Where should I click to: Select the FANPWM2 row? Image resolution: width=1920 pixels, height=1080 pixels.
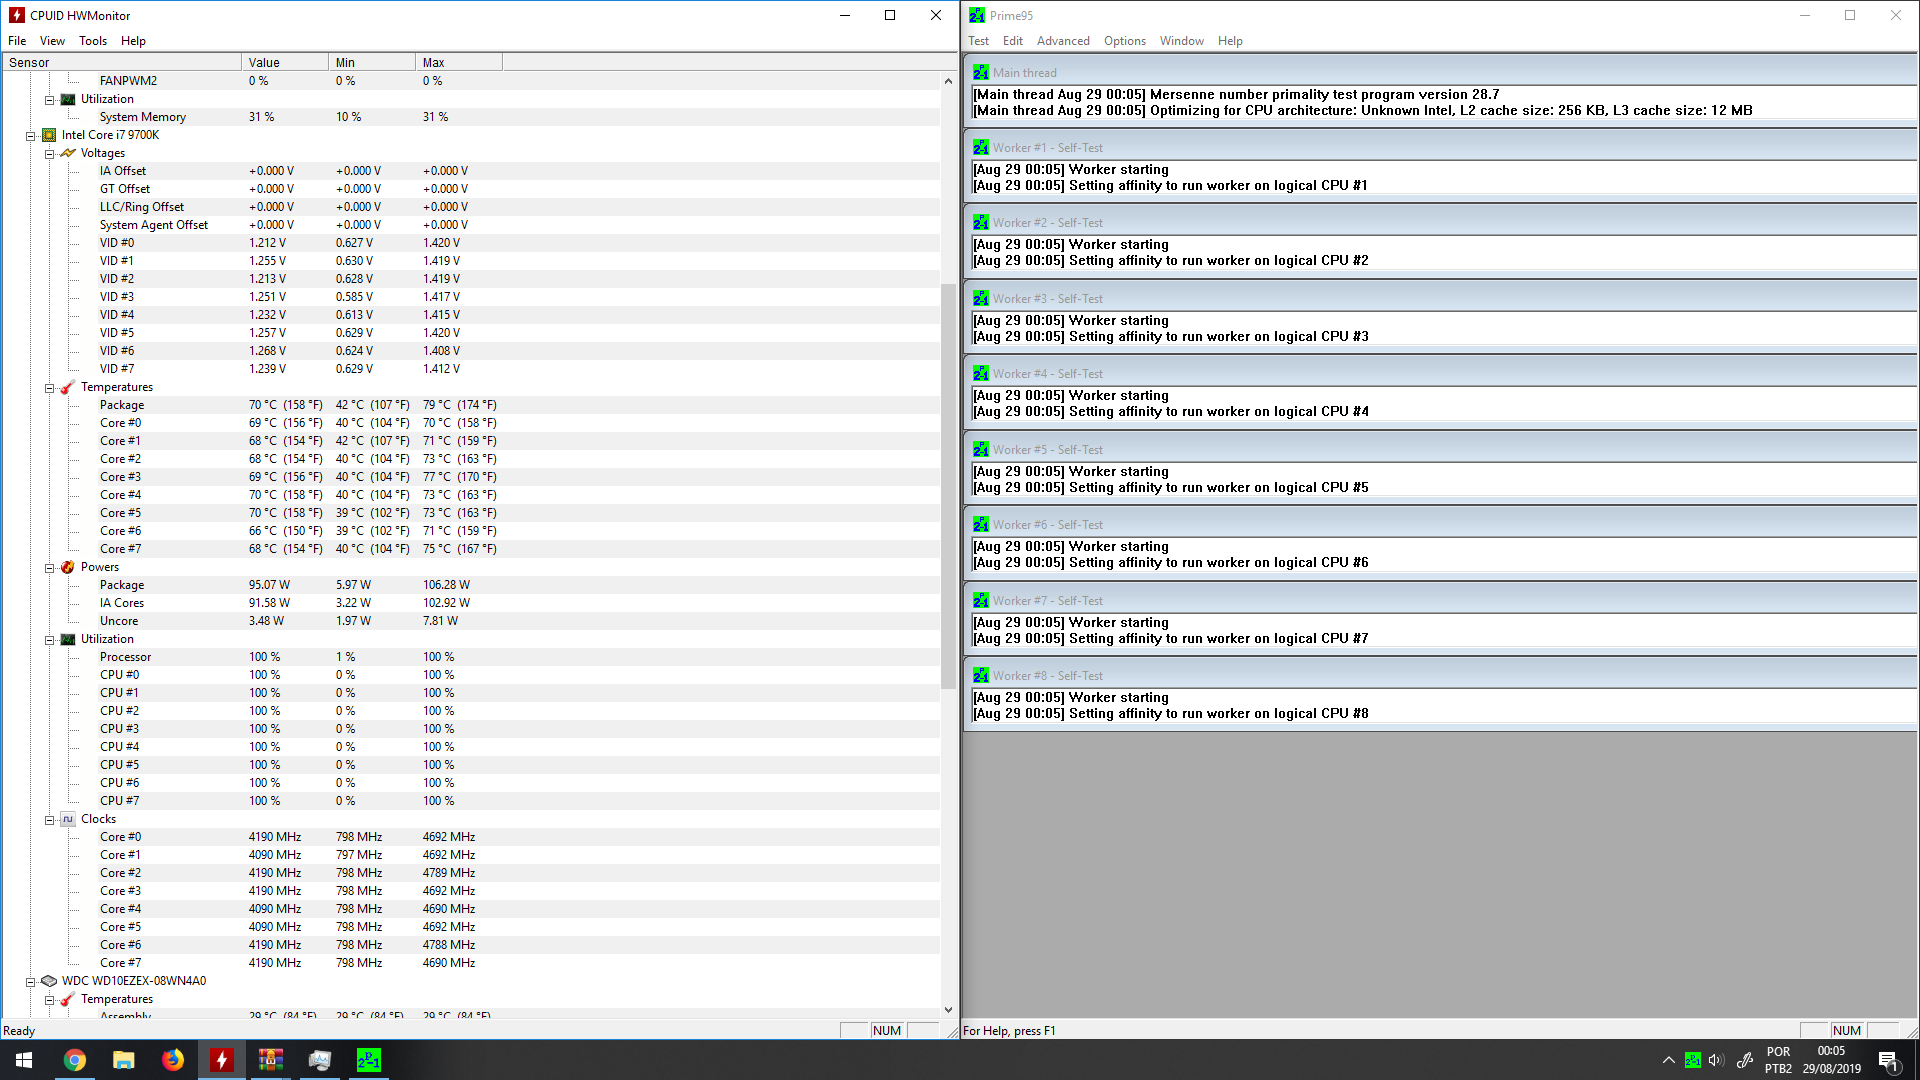pyautogui.click(x=470, y=81)
